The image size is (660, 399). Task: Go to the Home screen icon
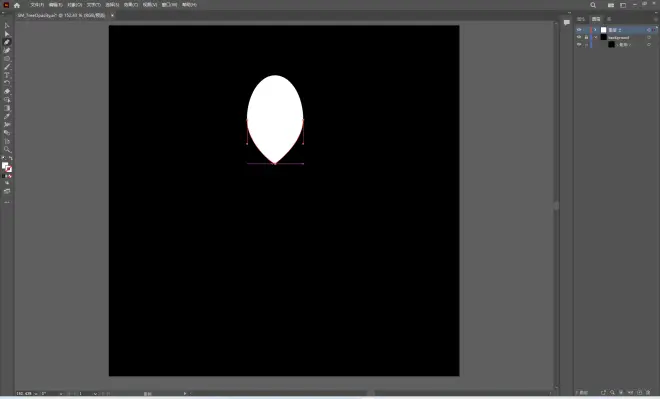(x=17, y=5)
